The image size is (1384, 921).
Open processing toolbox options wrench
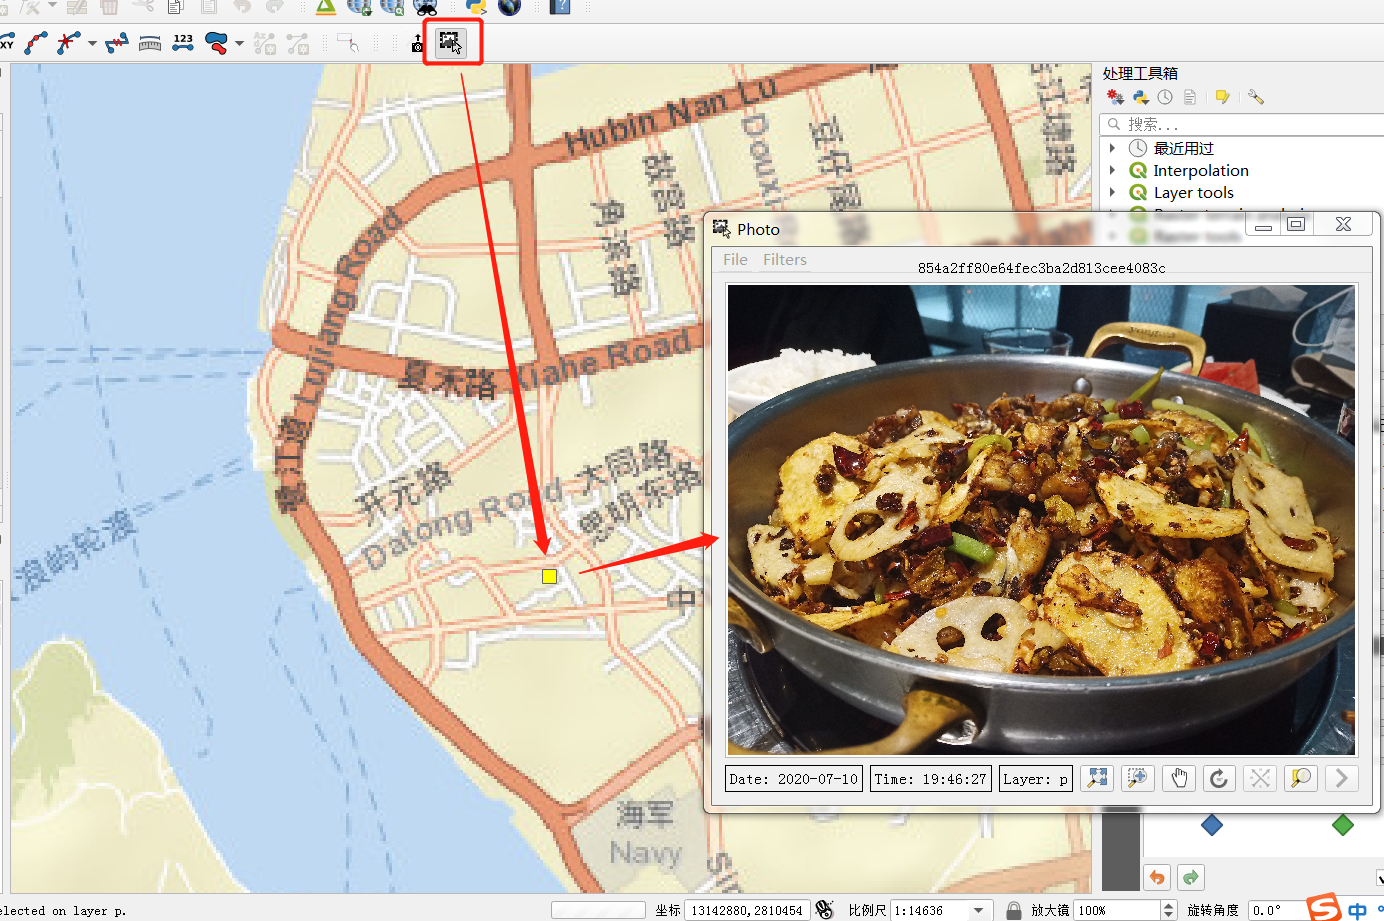click(x=1256, y=97)
